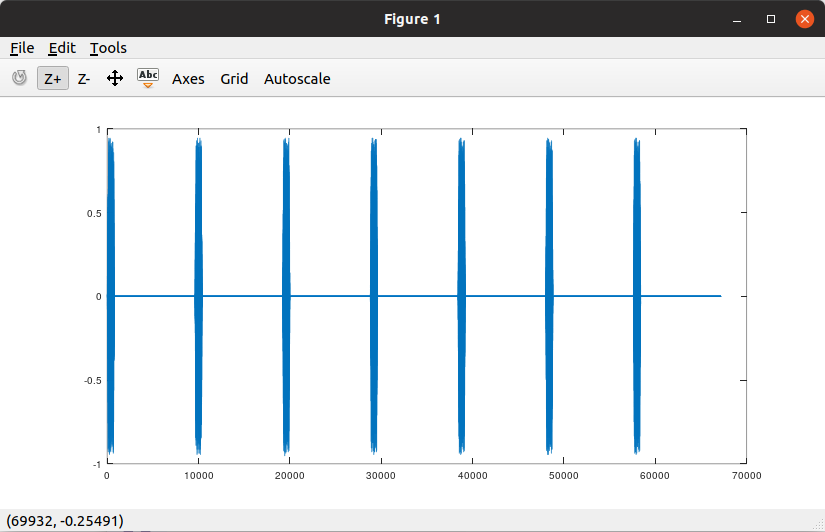Select the Rotate tool icon

point(19,78)
